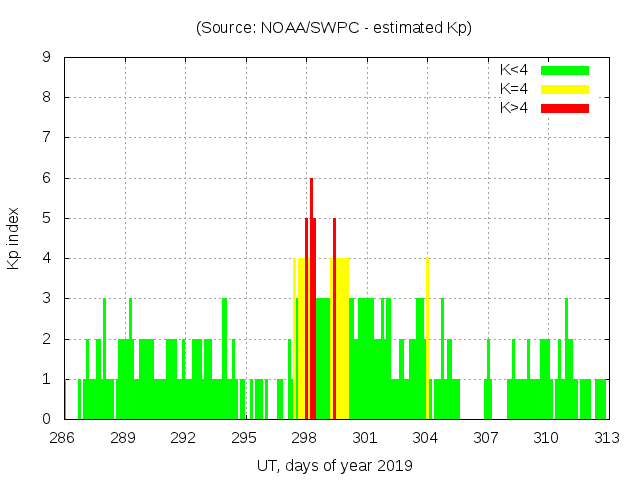Click the y-axis tick label 5
640x480 pixels.
[x=47, y=218]
